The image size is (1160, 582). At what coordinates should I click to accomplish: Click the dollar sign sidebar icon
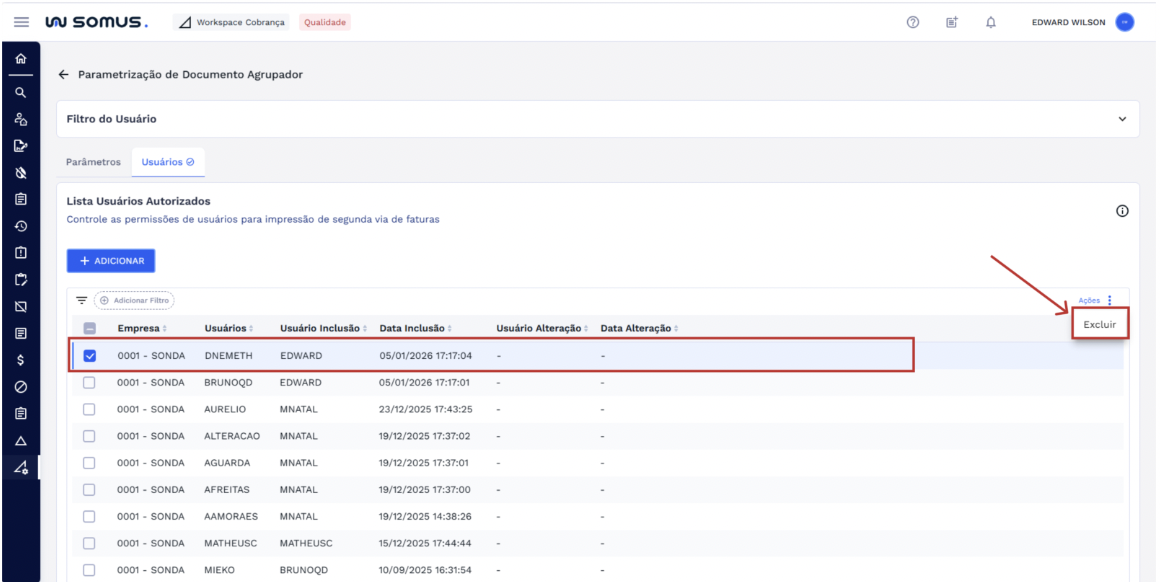19,359
